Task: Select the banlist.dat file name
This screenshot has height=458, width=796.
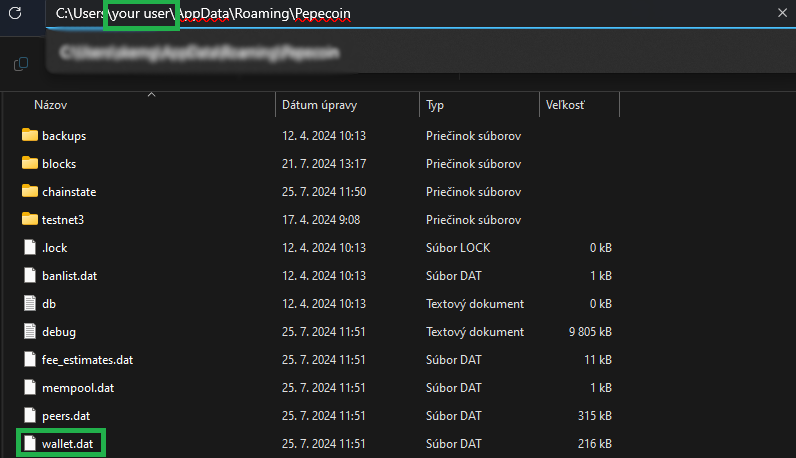Action: click(x=70, y=276)
